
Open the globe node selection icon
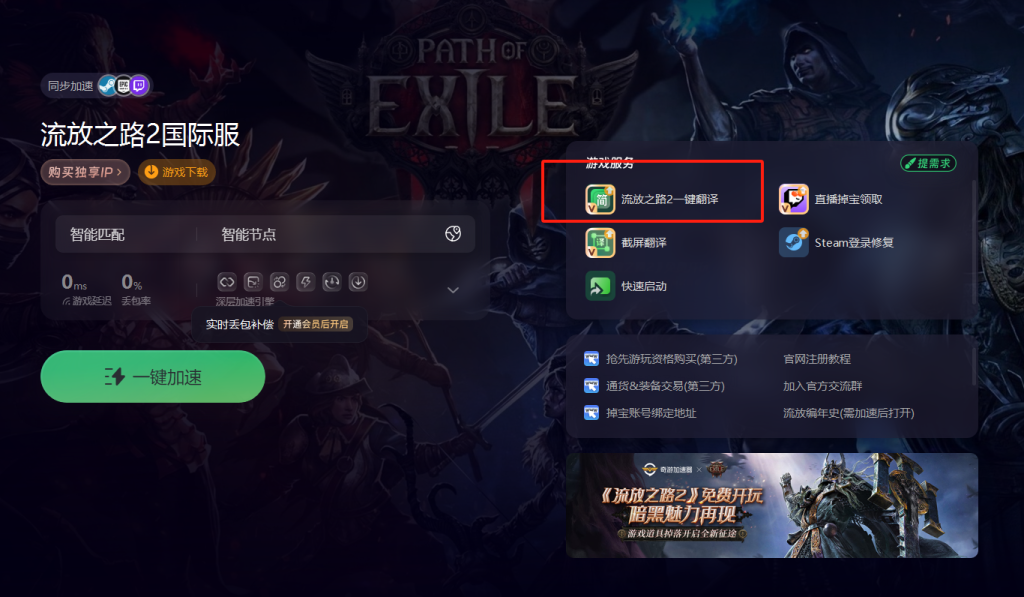[453, 234]
